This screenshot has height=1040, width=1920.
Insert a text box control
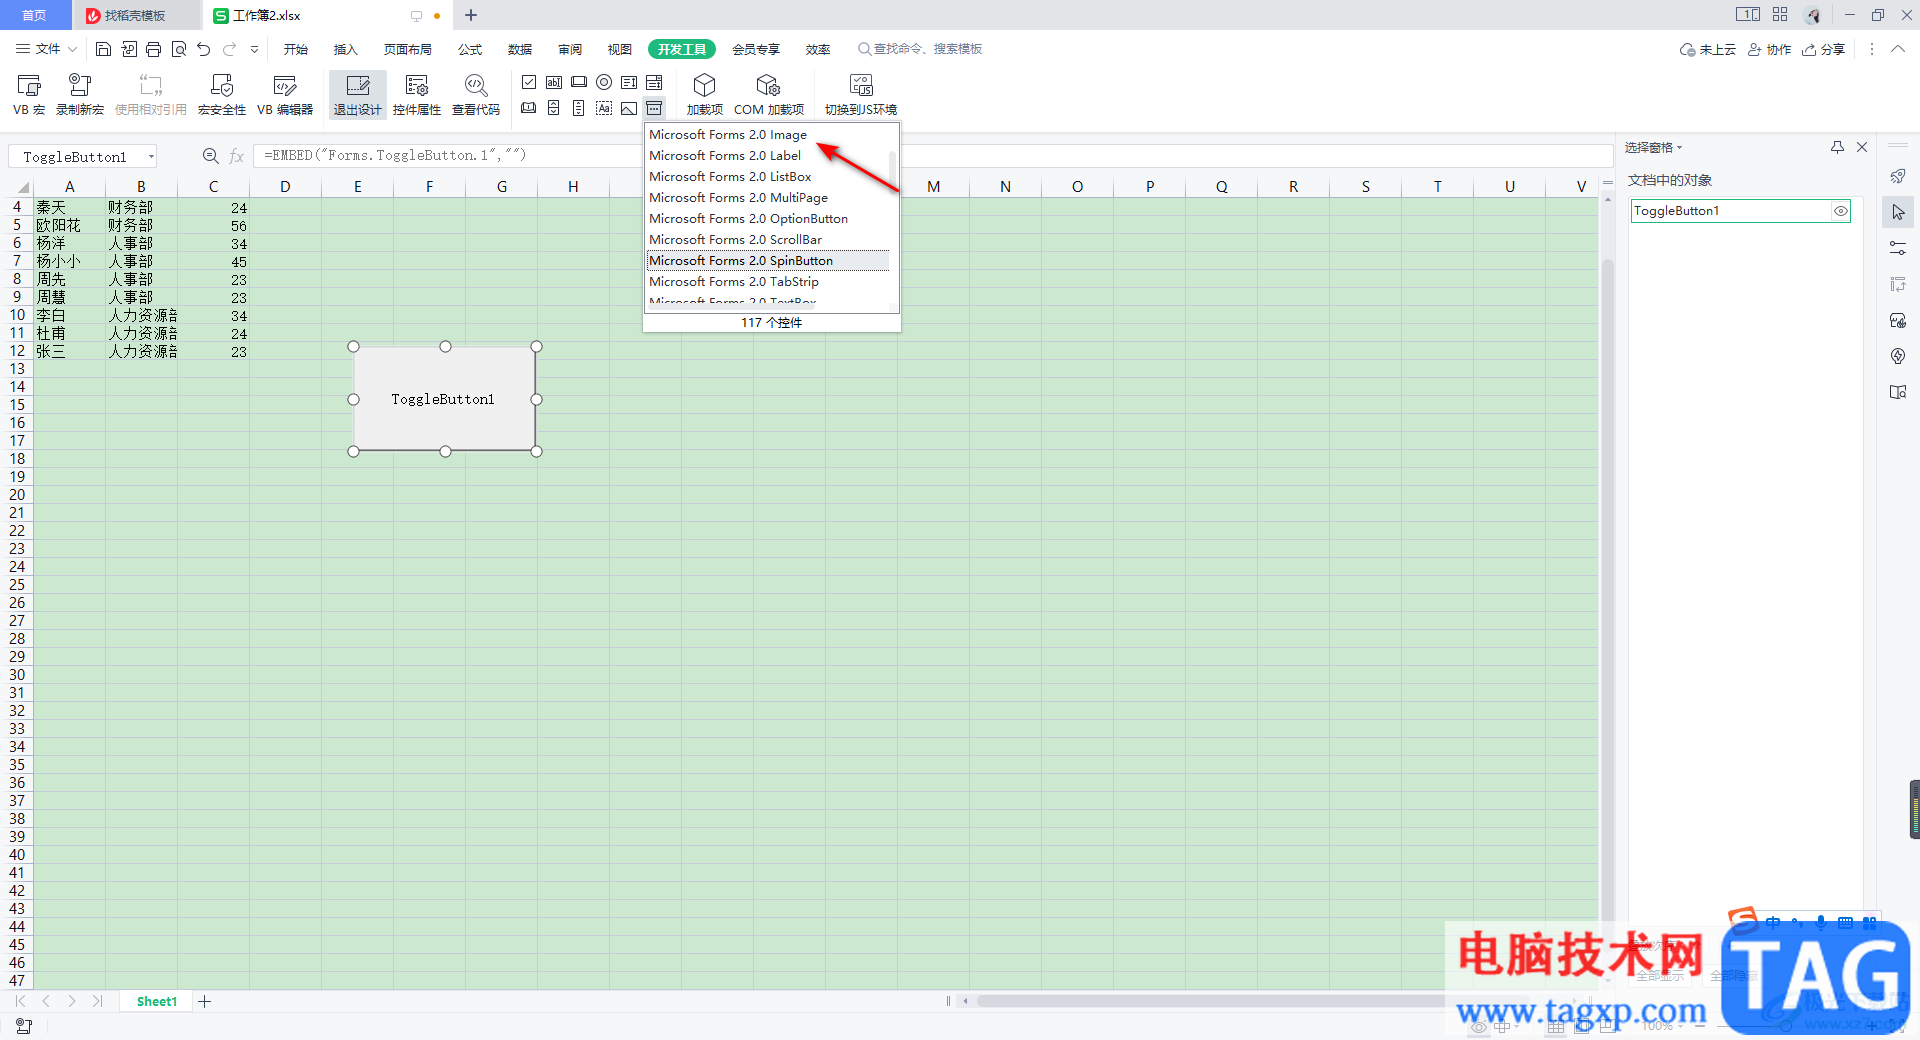[x=554, y=82]
